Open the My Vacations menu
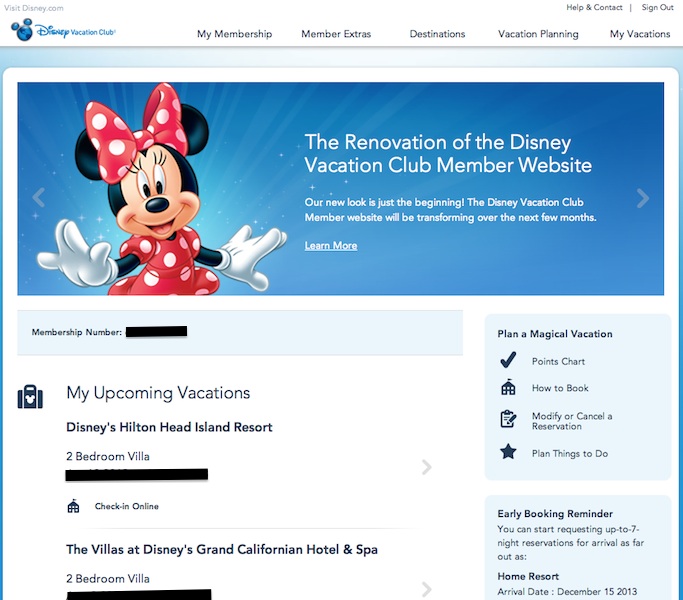This screenshot has width=683, height=600. point(640,34)
